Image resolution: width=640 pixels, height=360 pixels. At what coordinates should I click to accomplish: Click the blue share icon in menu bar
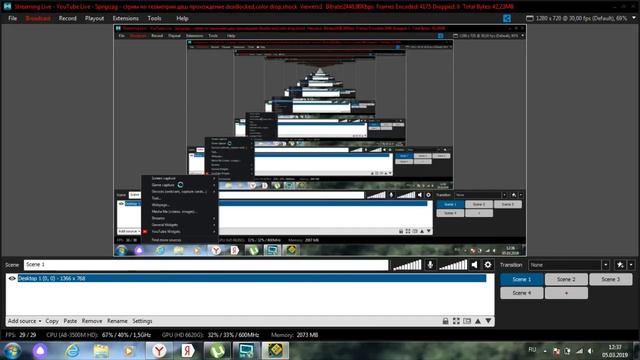507,18
